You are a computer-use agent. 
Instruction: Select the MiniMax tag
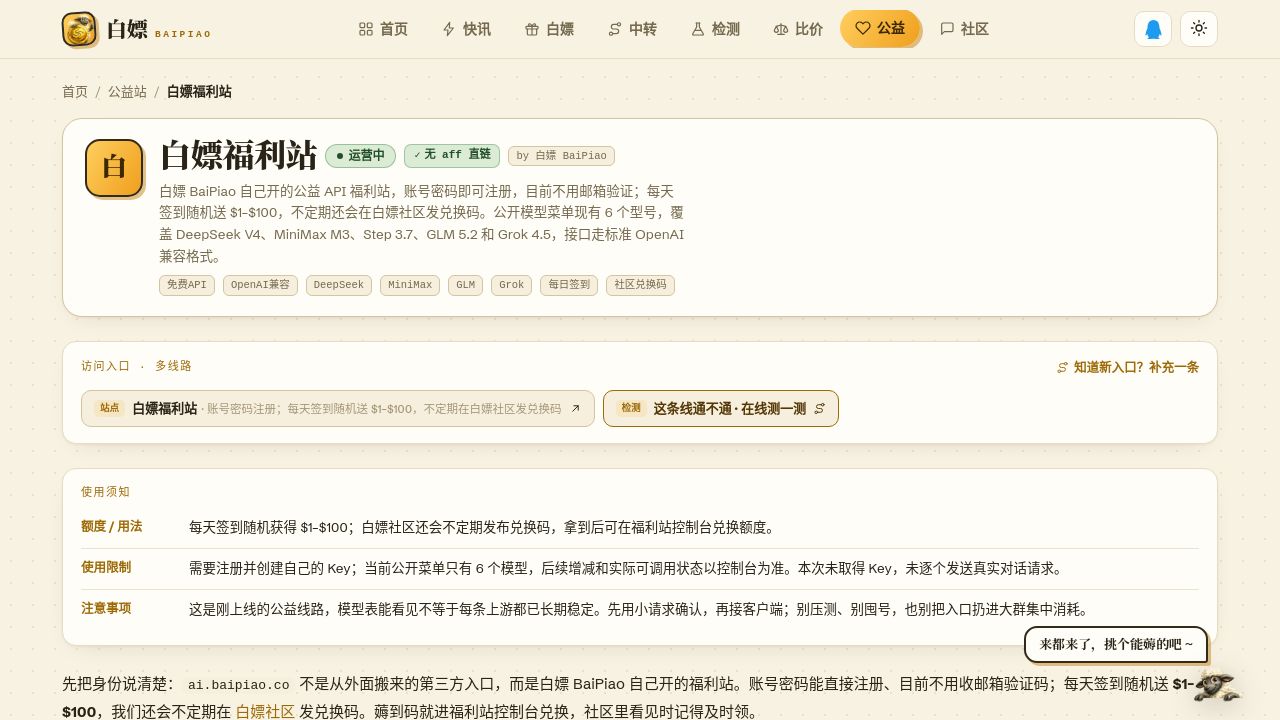pyautogui.click(x=410, y=285)
